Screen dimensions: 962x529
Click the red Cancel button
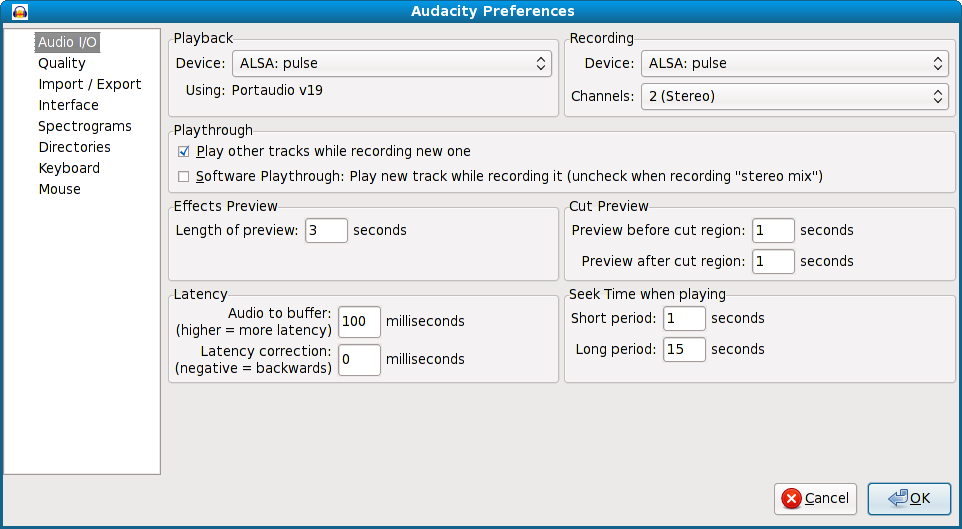(815, 498)
